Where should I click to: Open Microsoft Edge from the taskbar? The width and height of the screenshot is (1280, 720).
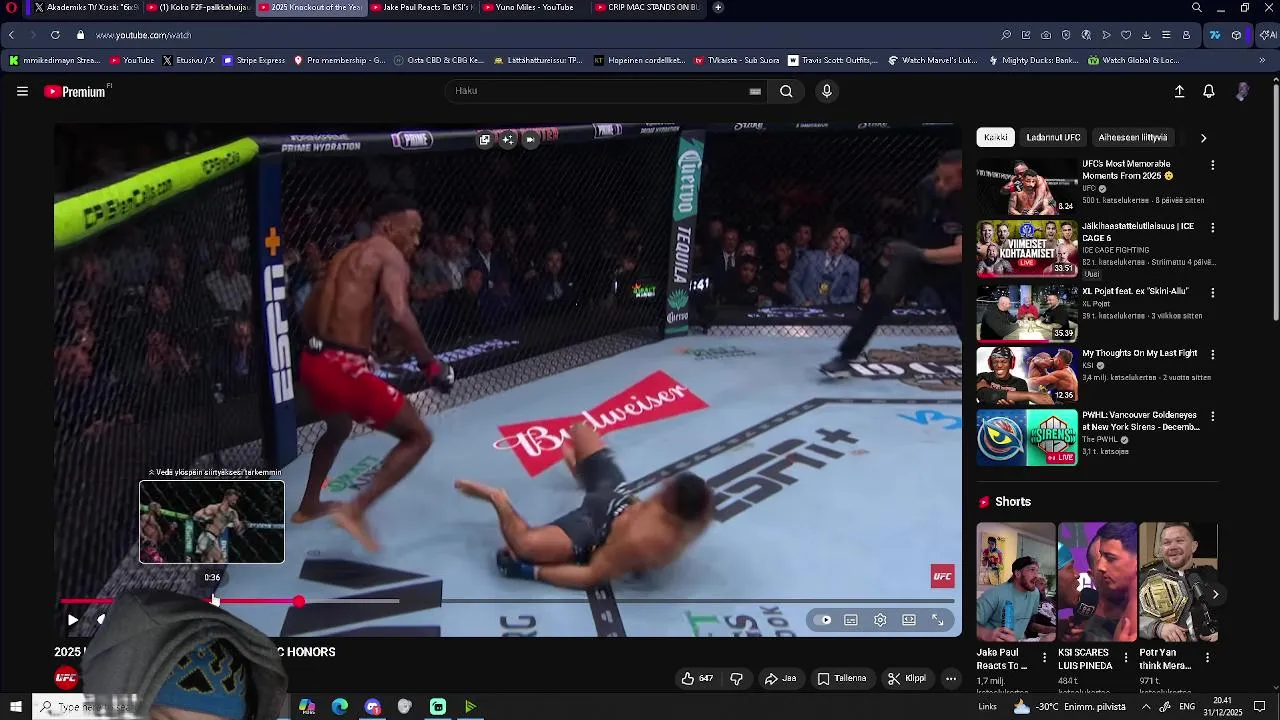pos(340,707)
